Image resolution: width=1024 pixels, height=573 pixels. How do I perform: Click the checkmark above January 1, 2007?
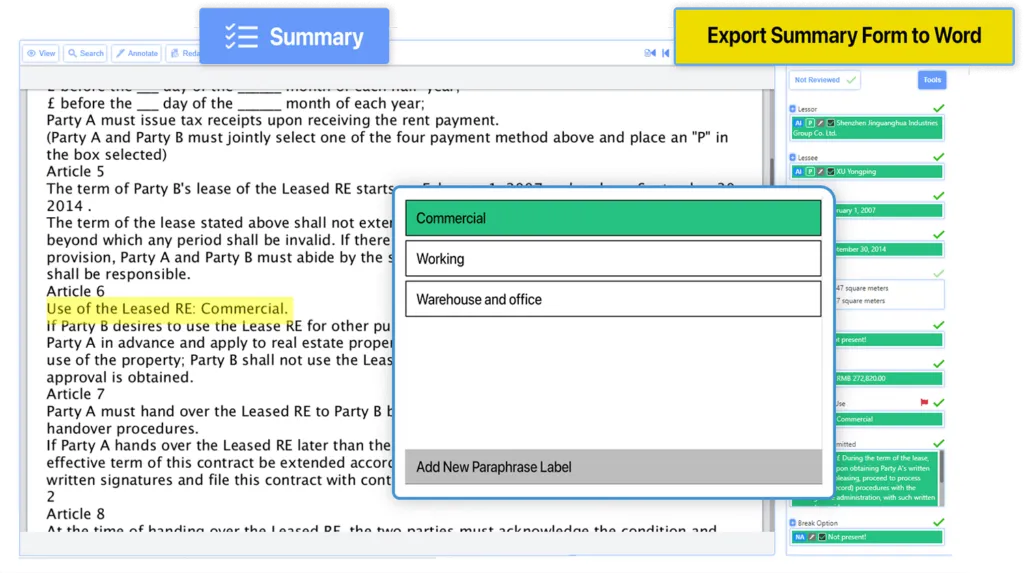pyautogui.click(x=938, y=195)
